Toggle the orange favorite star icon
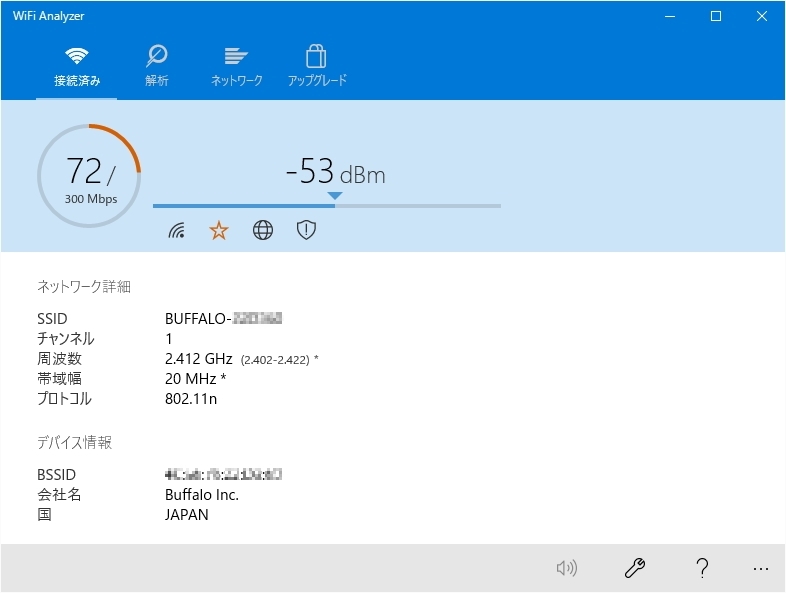Screen dimensions: 786x593 click(x=219, y=231)
